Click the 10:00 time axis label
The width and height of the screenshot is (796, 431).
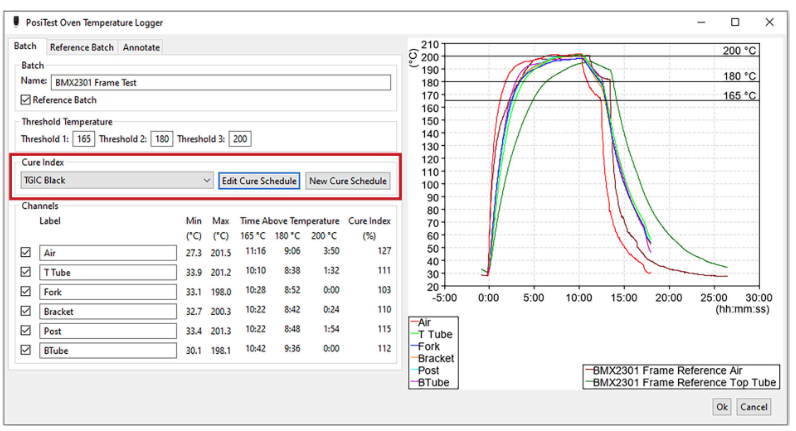tap(579, 297)
